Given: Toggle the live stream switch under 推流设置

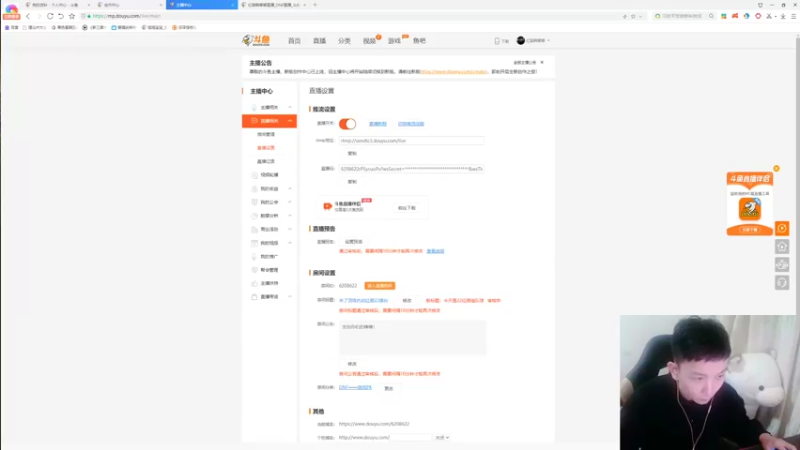Looking at the screenshot, I should coord(347,124).
